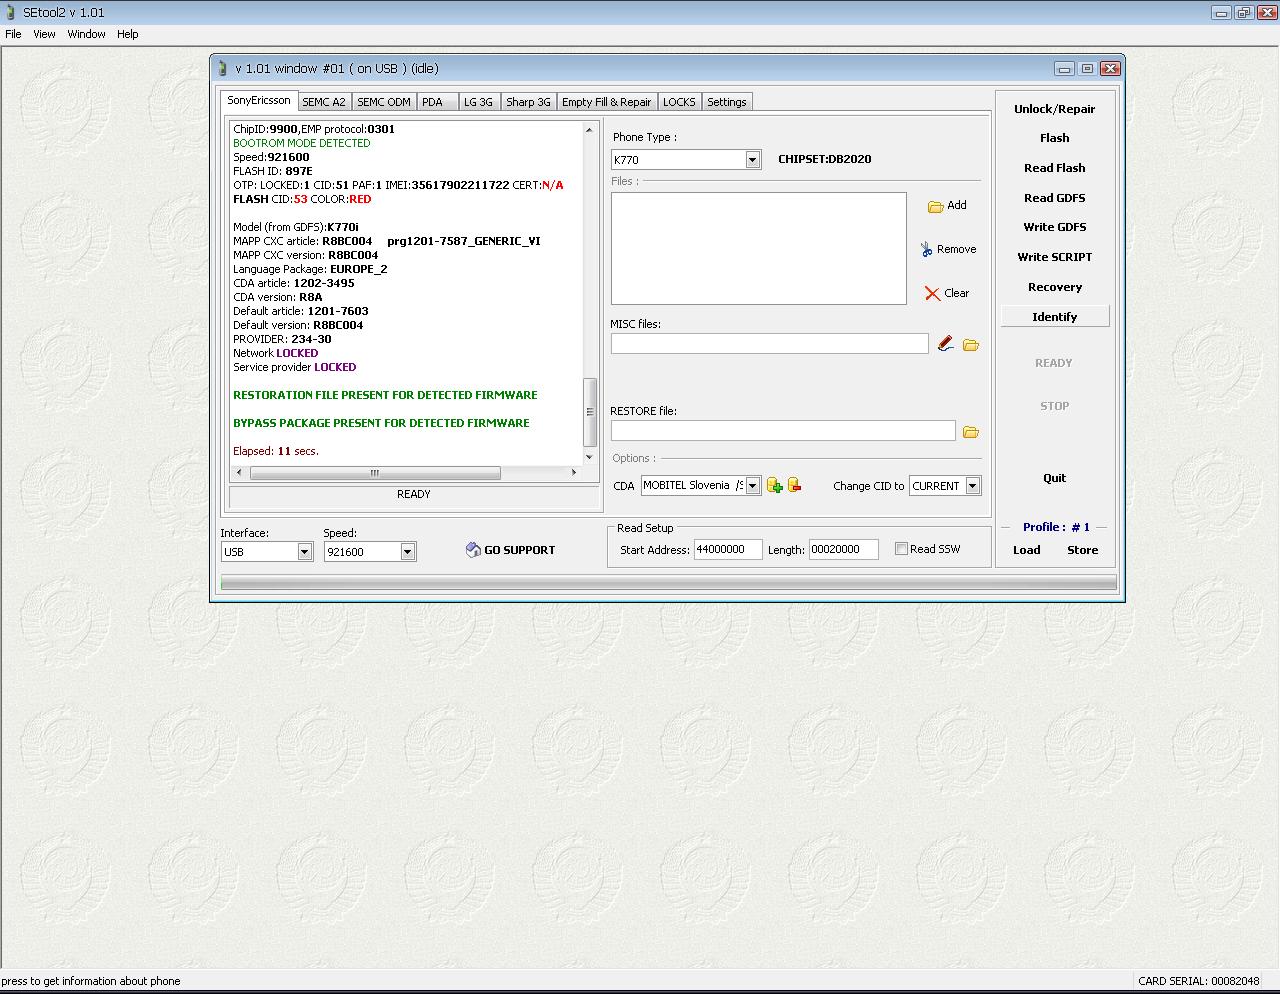Open the Change CID to CURRENT dropdown

[972, 486]
